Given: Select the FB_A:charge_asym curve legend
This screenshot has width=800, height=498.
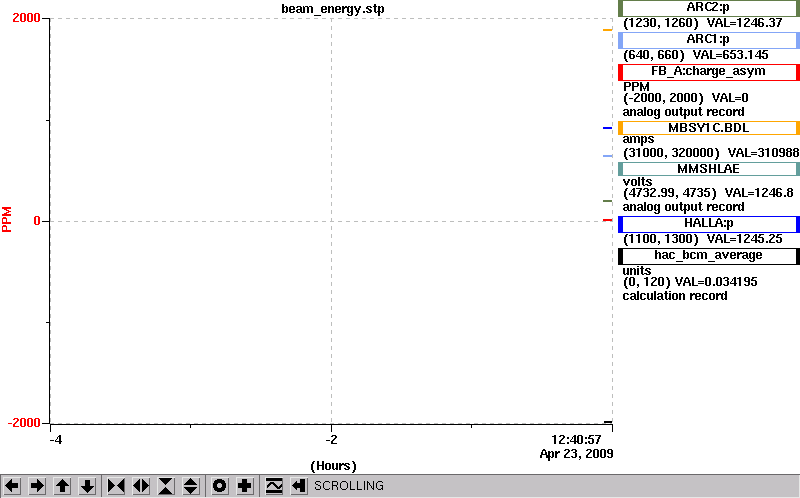Looking at the screenshot, I should pyautogui.click(x=709, y=72).
